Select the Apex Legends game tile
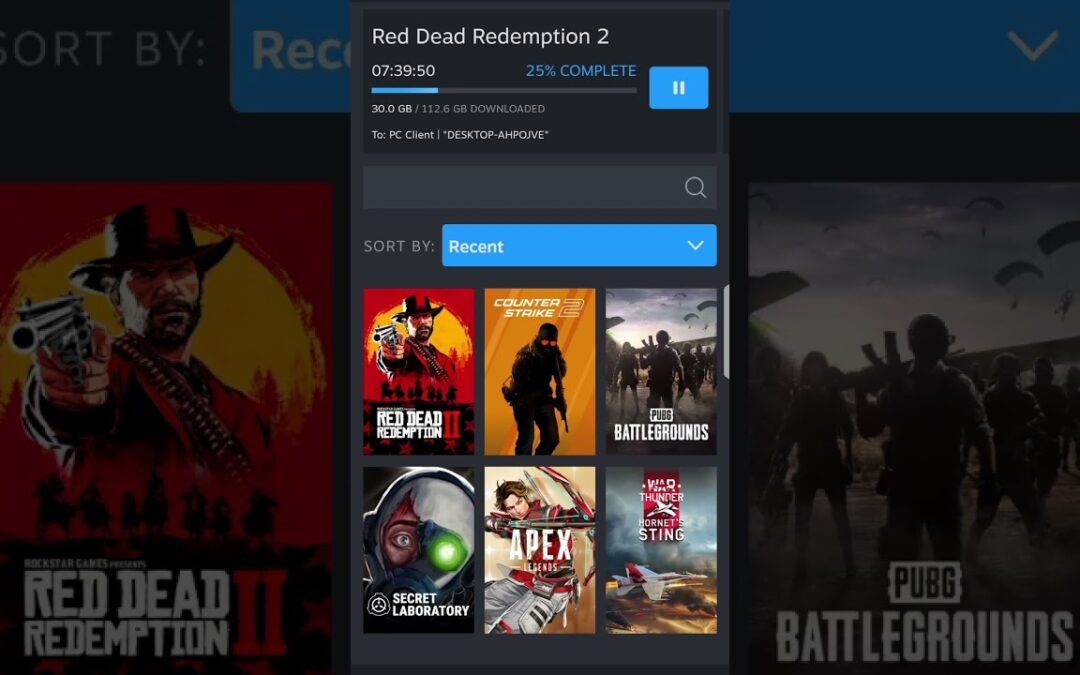 point(540,550)
